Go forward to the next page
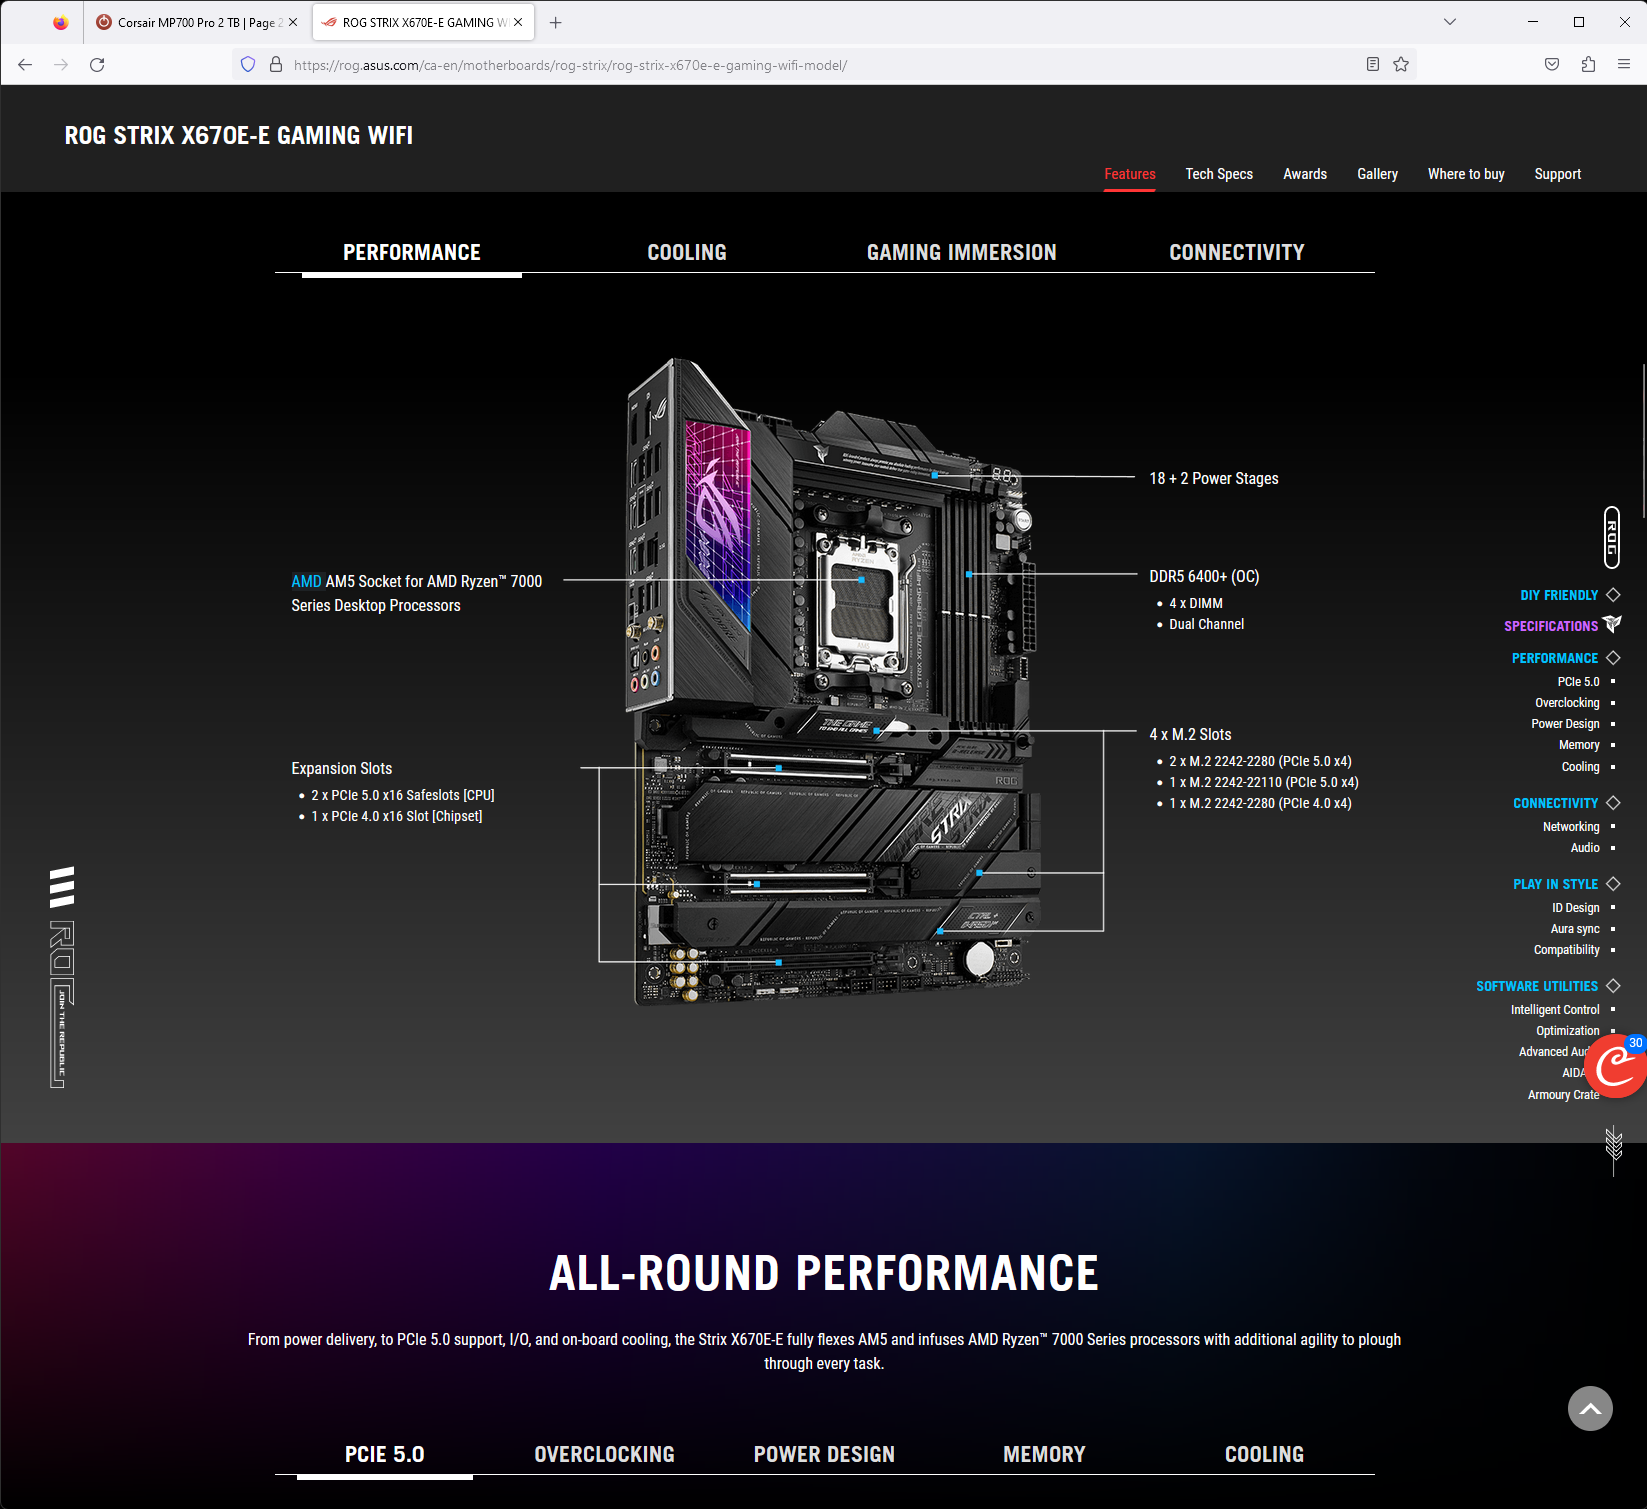Viewport: 1647px width, 1509px height. [61, 65]
